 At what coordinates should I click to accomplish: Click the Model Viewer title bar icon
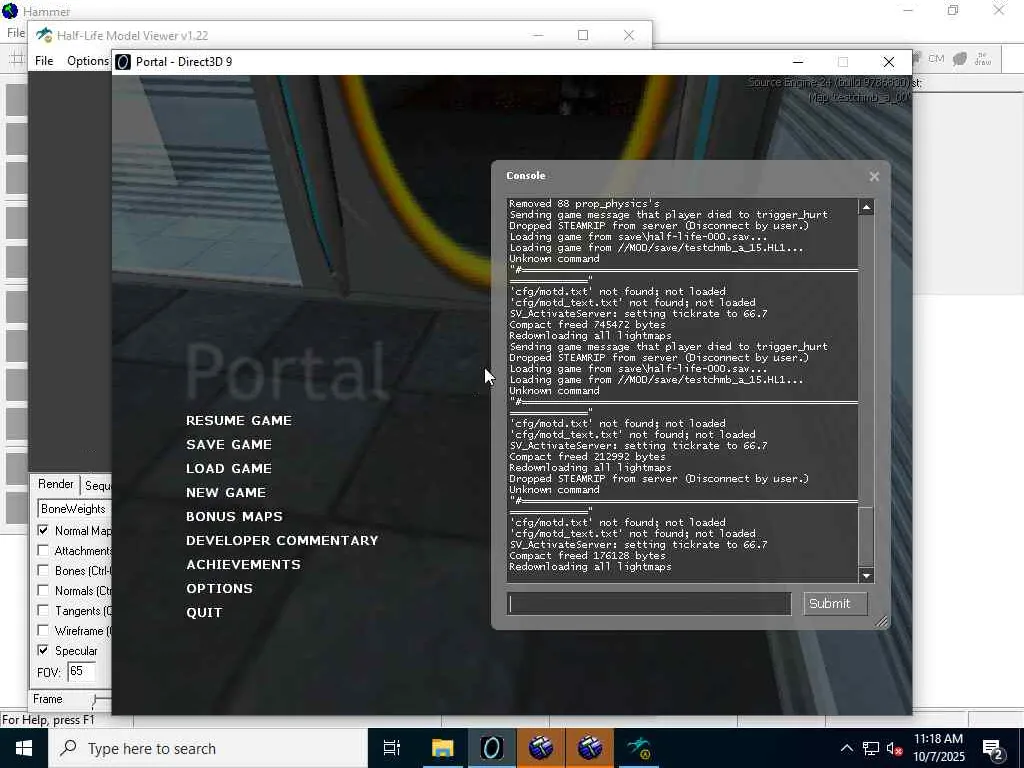[x=44, y=35]
